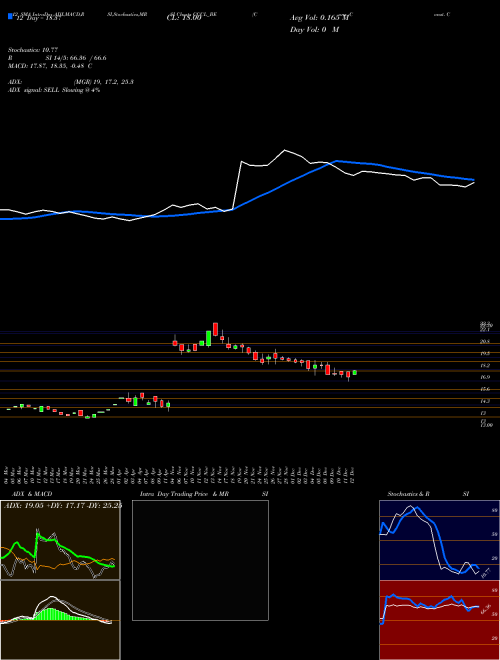Click the MACD values line '17.87, 18.35, -0.48'
This screenshot has width=500, height=660.
click(56, 66)
